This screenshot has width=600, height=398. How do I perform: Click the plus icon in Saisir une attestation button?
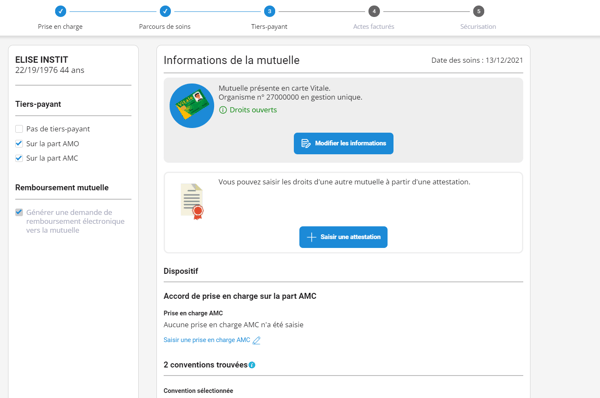311,237
